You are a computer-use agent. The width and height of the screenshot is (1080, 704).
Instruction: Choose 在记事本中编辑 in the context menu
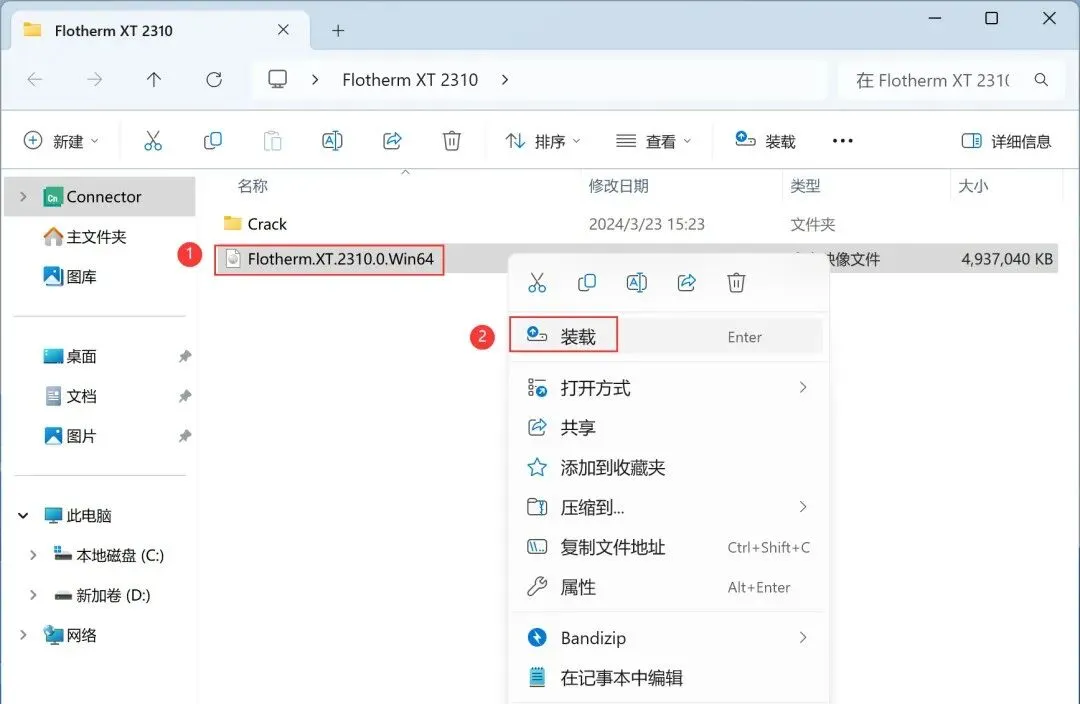click(666, 678)
